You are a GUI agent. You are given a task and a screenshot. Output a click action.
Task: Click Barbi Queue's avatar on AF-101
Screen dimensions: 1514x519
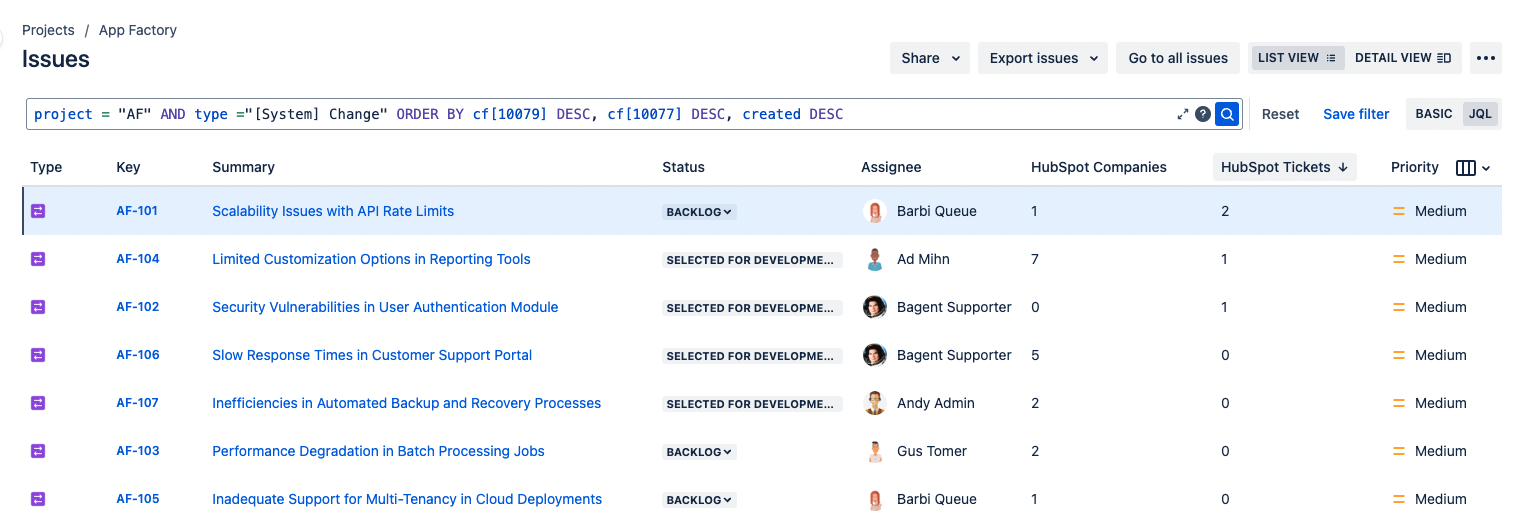click(x=875, y=211)
